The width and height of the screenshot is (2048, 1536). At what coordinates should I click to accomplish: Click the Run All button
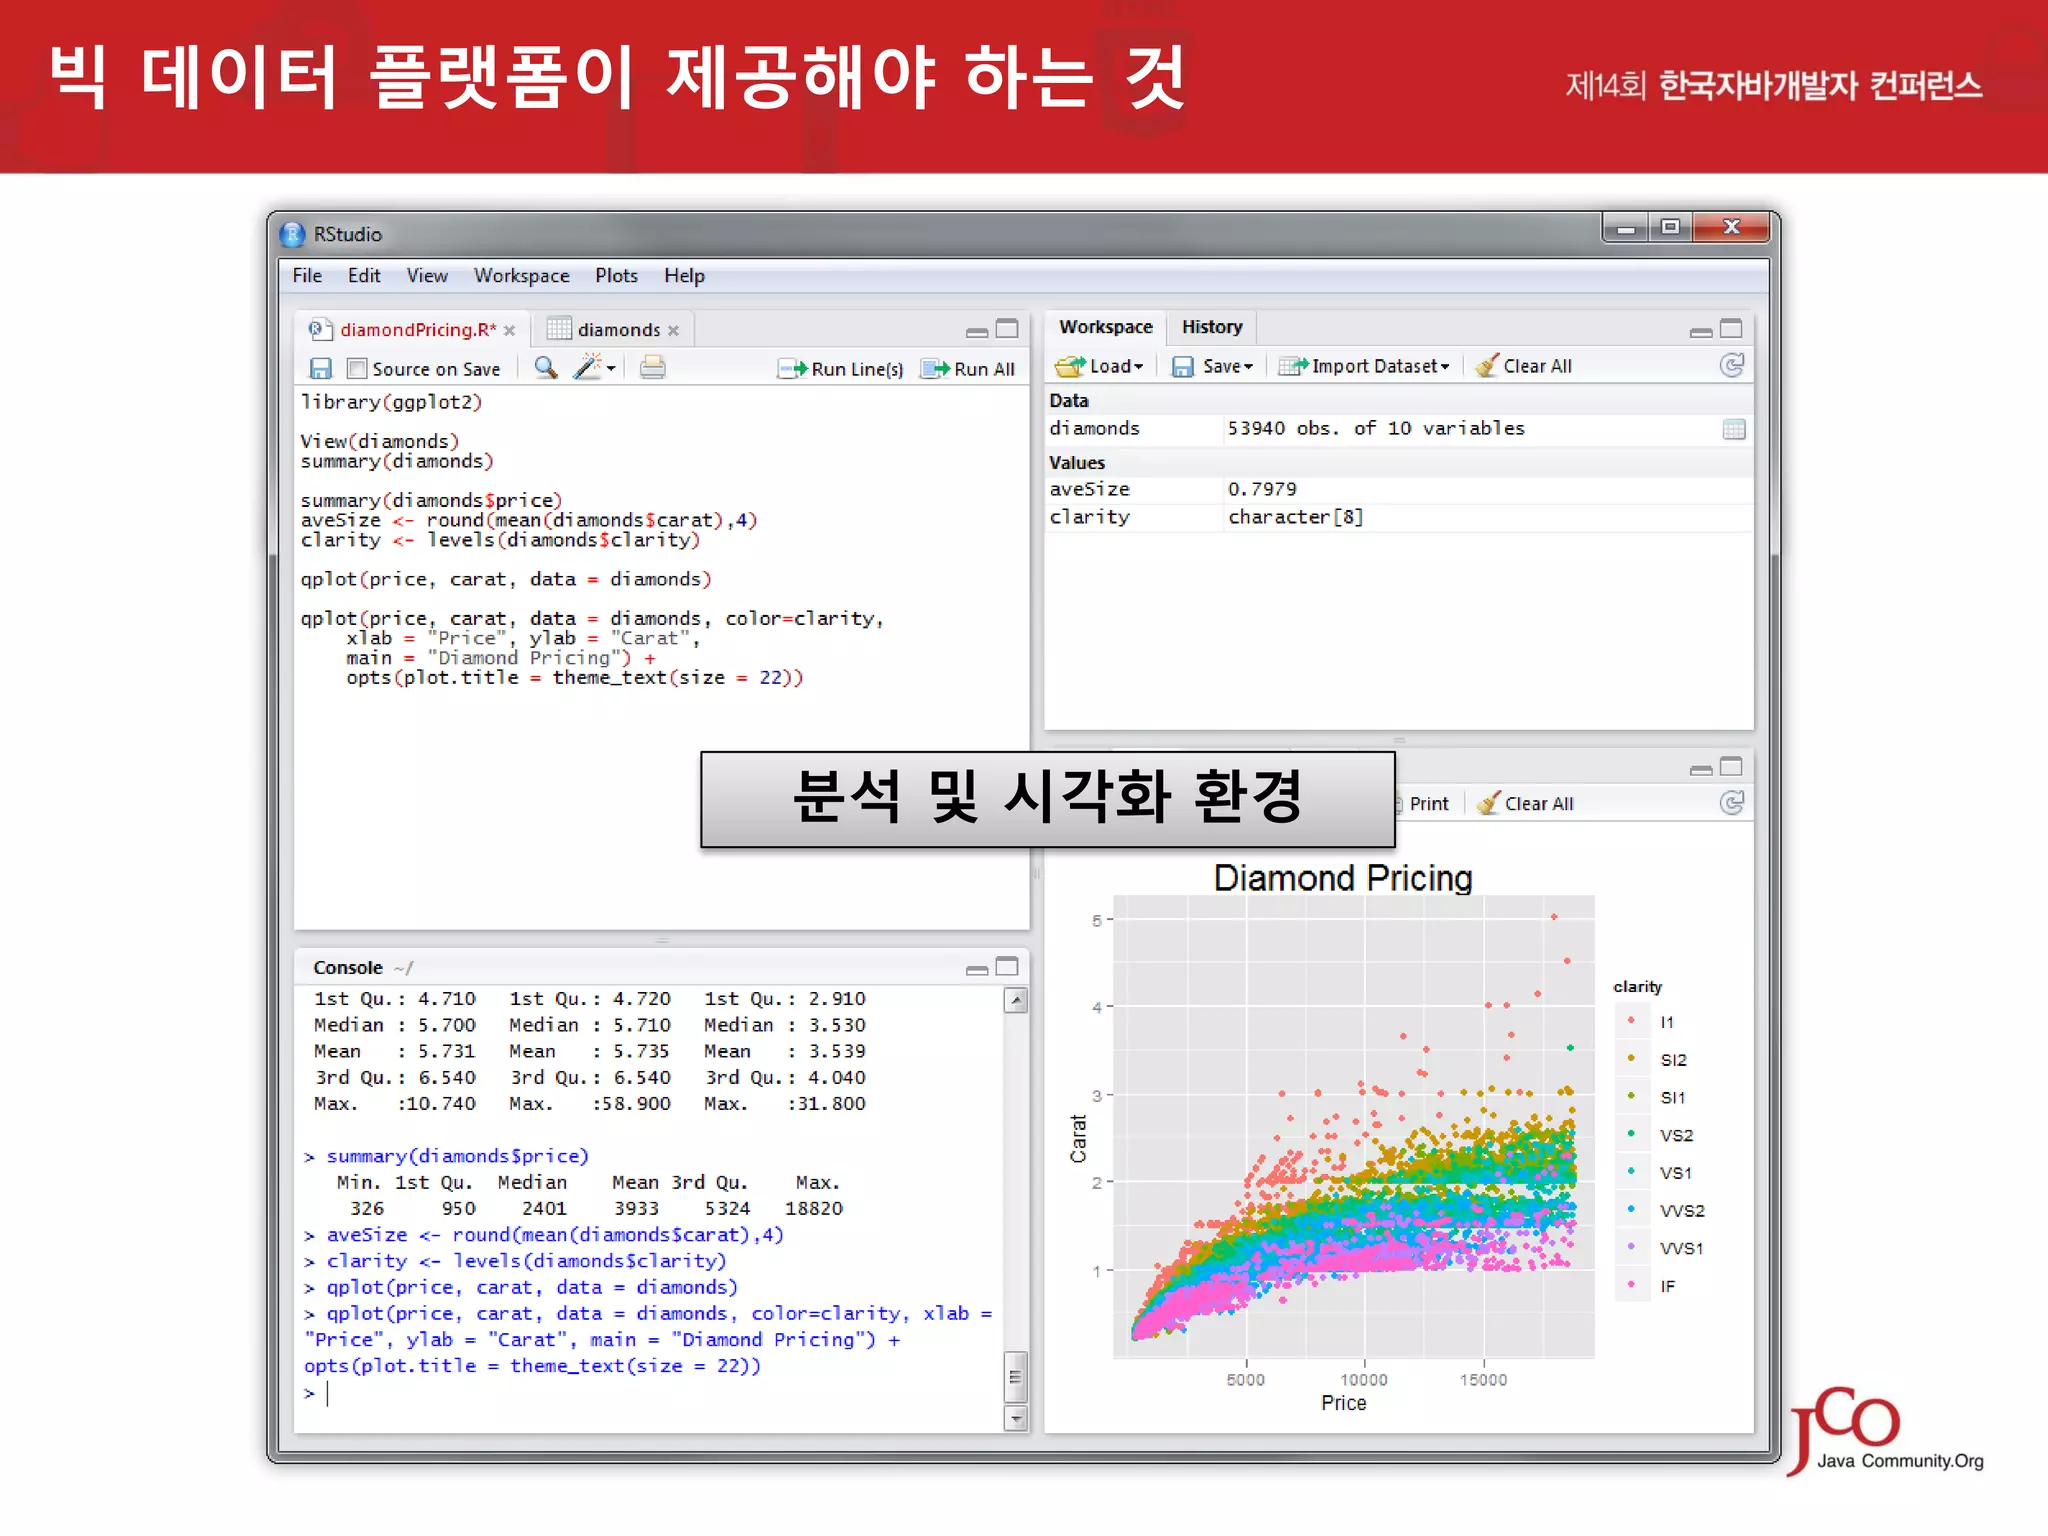coord(968,369)
